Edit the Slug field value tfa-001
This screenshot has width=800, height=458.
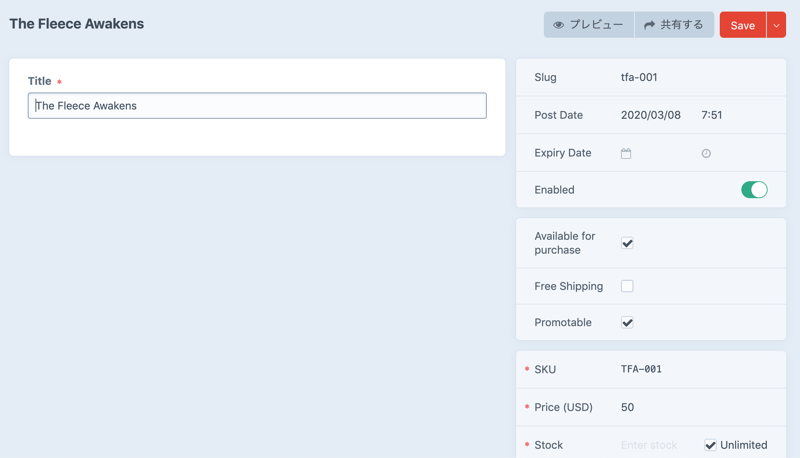639,77
